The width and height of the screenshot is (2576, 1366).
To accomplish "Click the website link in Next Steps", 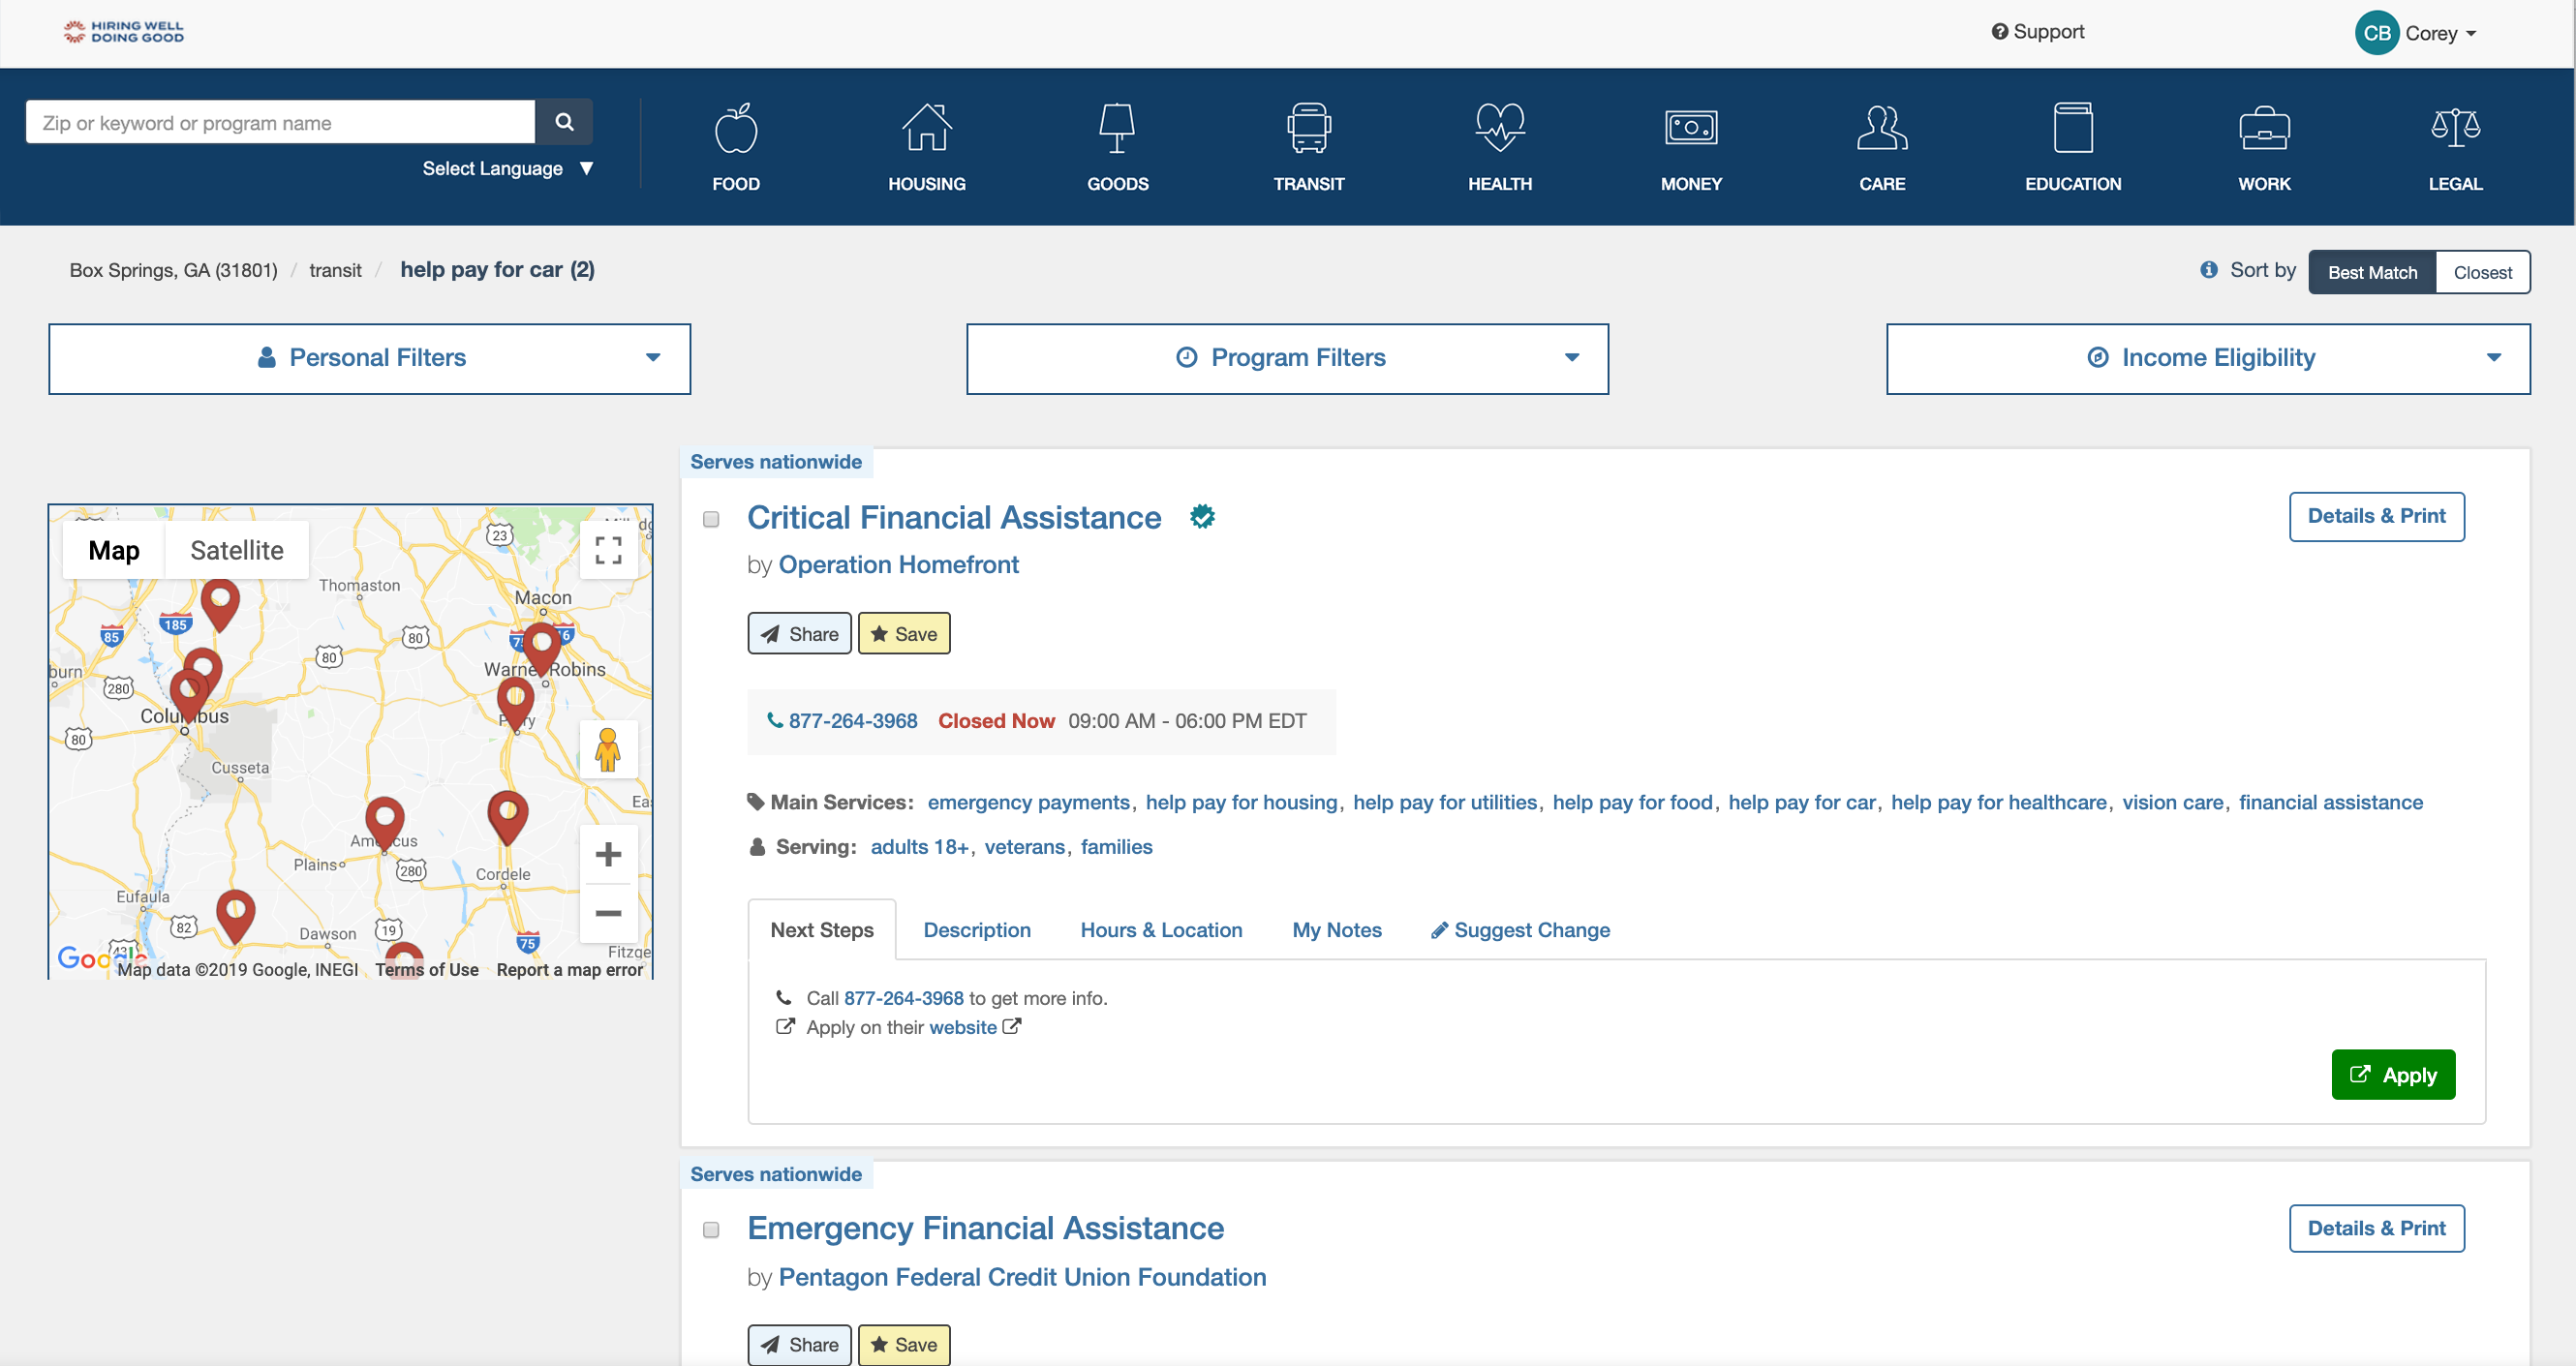I will click(x=962, y=1027).
